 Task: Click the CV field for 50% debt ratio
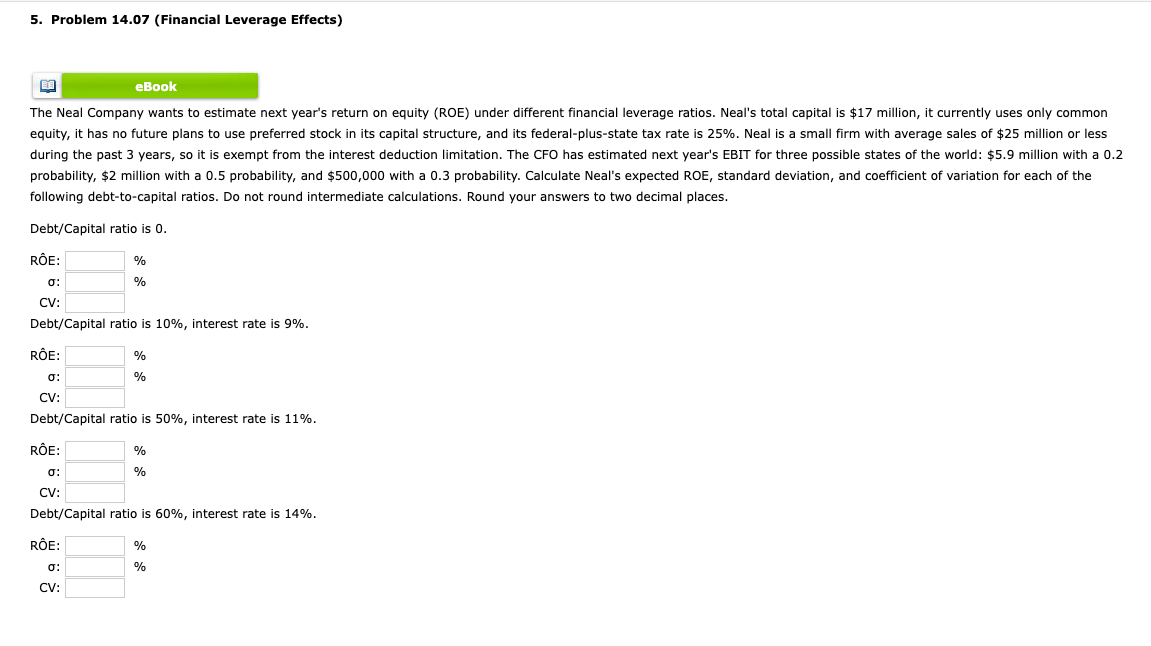pyautogui.click(x=94, y=492)
